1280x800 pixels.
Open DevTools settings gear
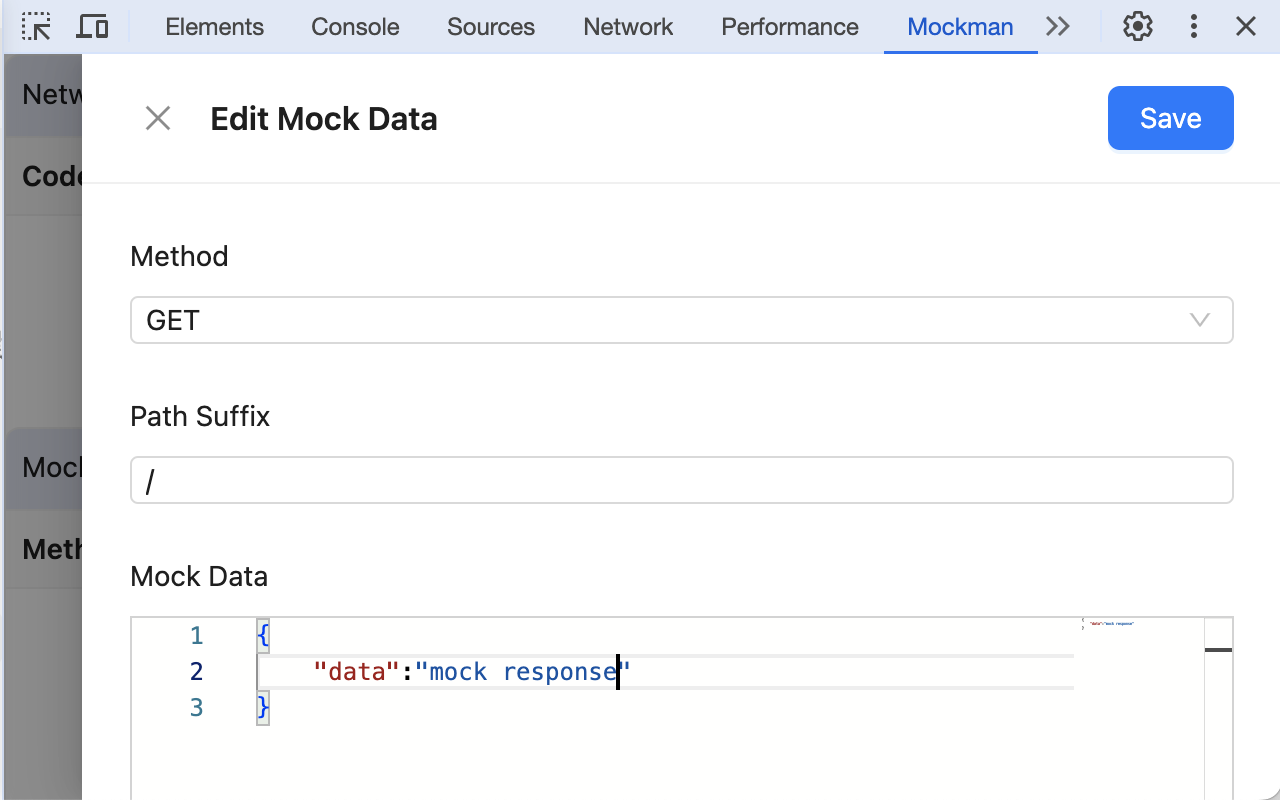pos(1138,27)
